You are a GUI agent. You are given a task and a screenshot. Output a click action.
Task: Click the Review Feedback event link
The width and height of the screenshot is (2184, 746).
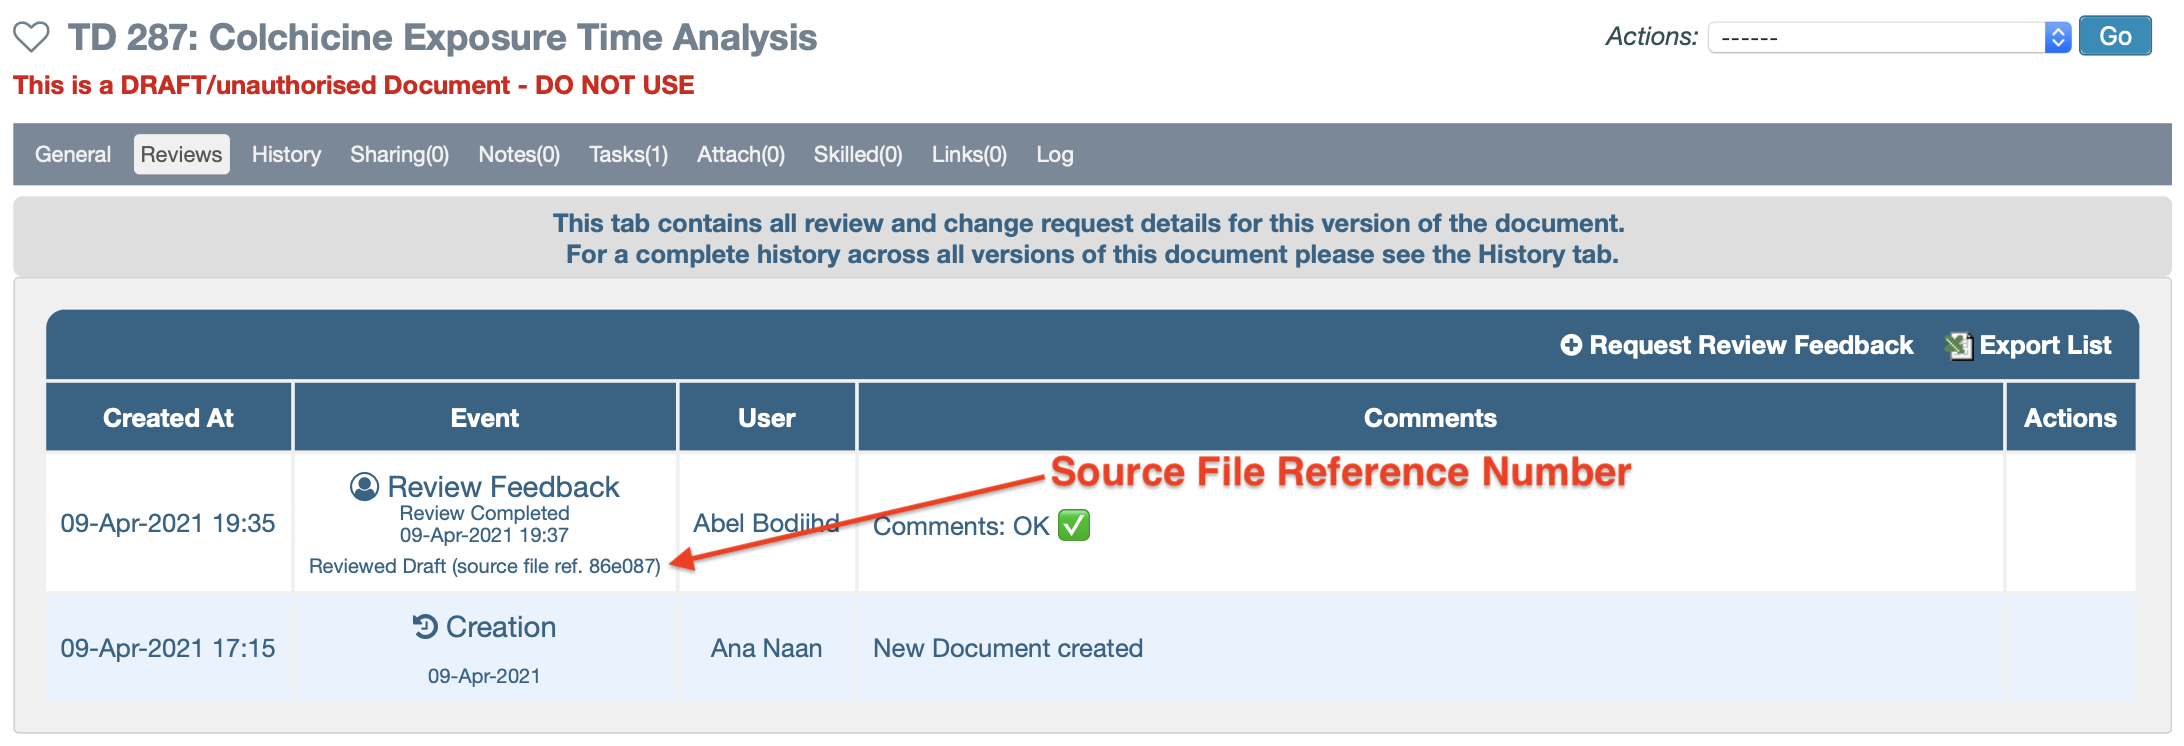click(x=503, y=487)
